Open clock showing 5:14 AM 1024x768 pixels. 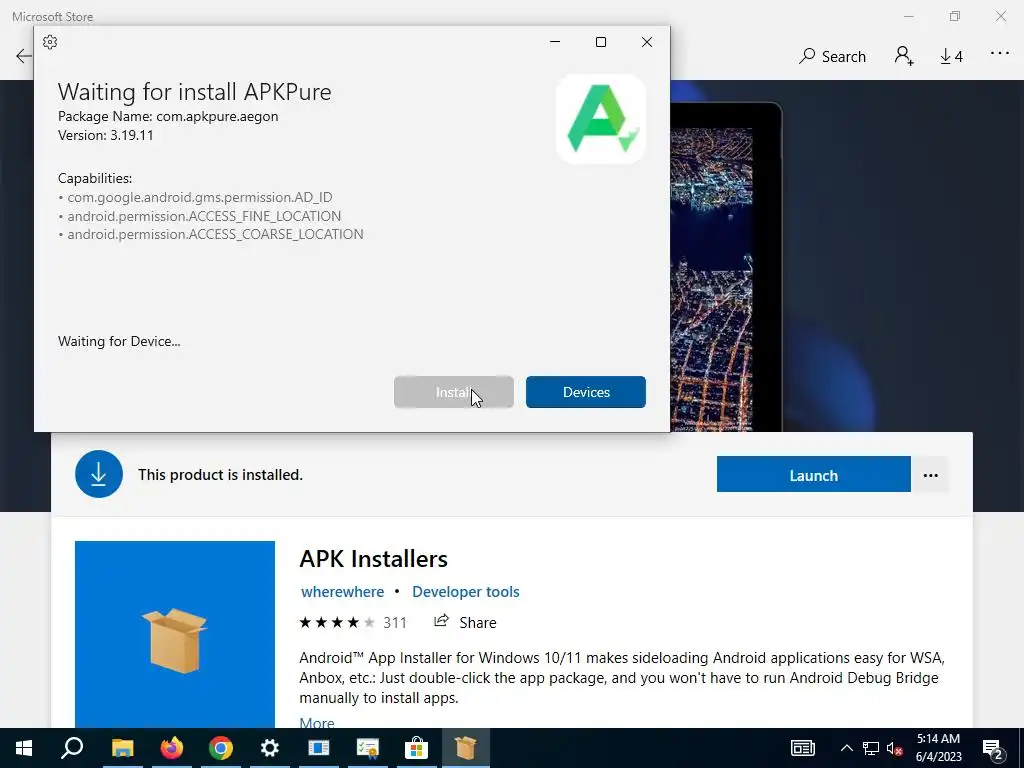click(x=938, y=748)
